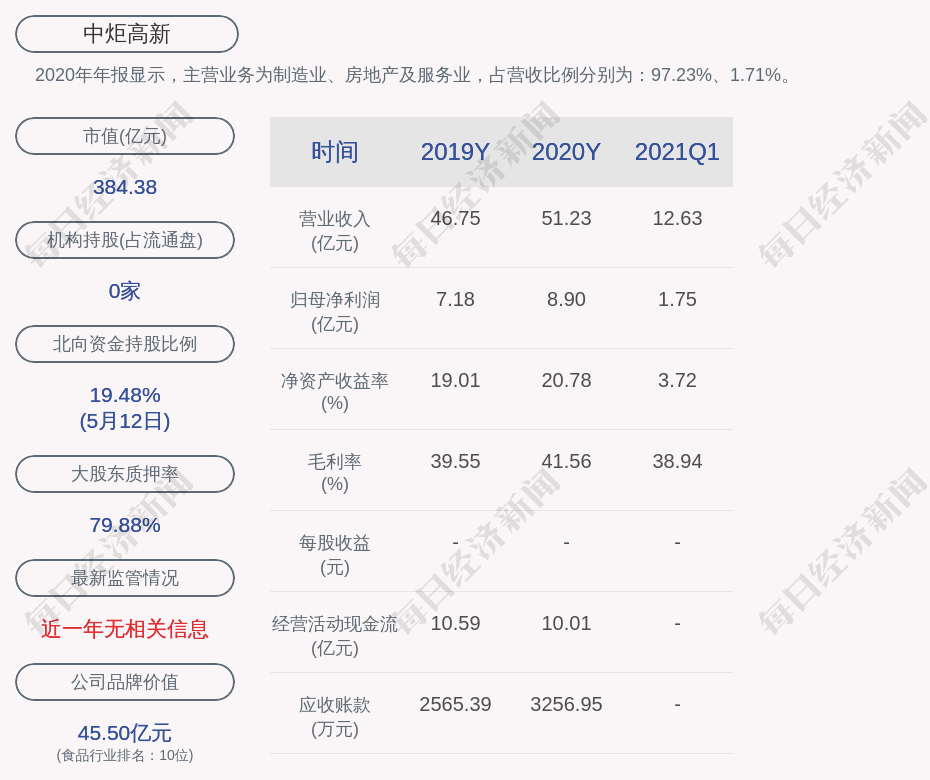Click the 每股收益 row label
This screenshot has width=930, height=780.
click(335, 555)
